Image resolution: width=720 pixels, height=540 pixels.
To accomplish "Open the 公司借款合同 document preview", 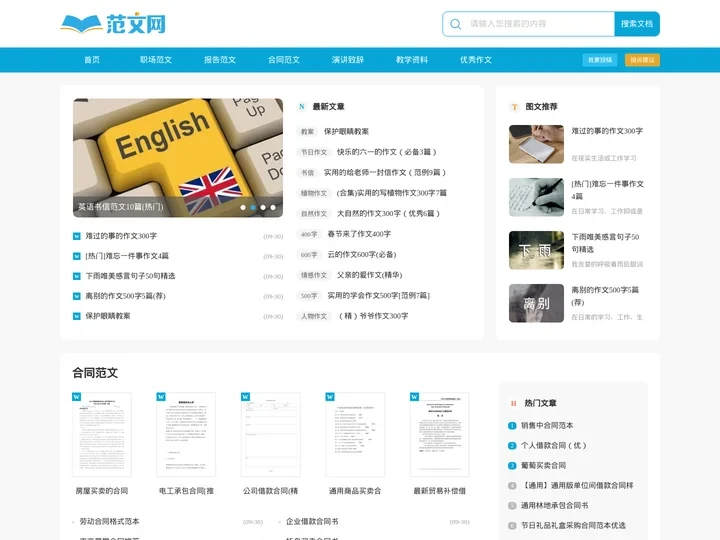I will (271, 434).
